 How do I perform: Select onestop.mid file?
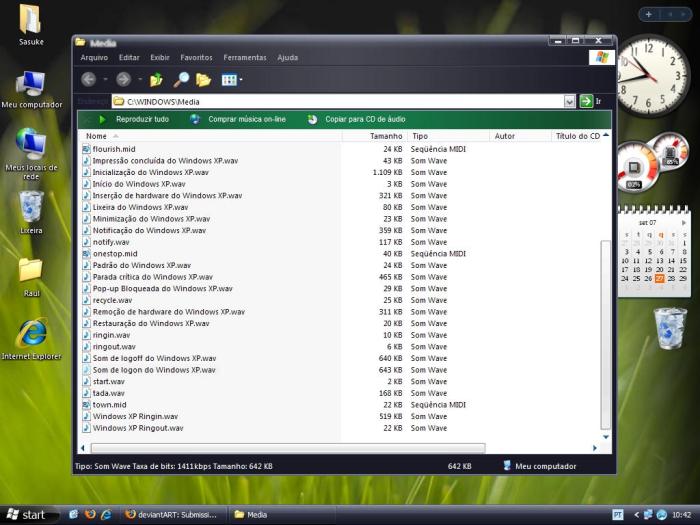(110, 254)
